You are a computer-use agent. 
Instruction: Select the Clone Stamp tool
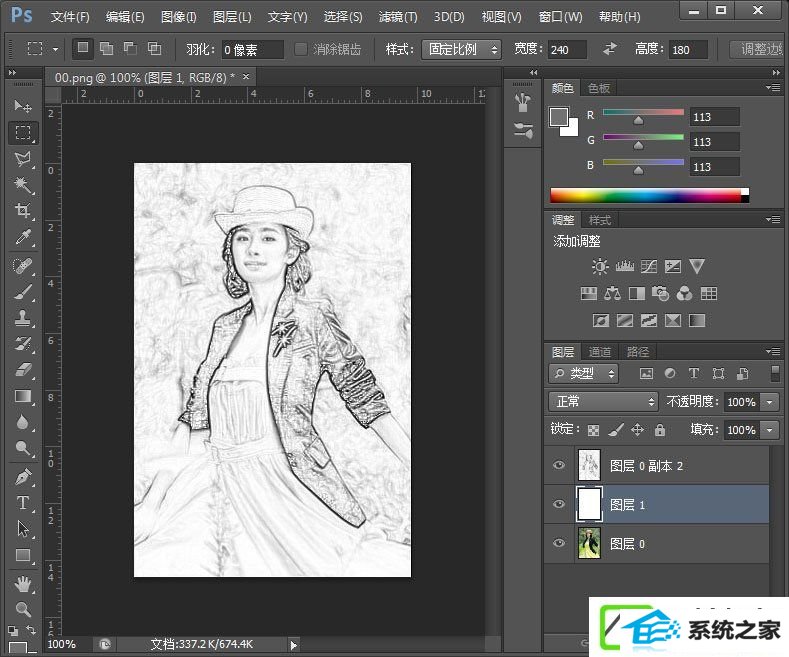pyautogui.click(x=23, y=318)
